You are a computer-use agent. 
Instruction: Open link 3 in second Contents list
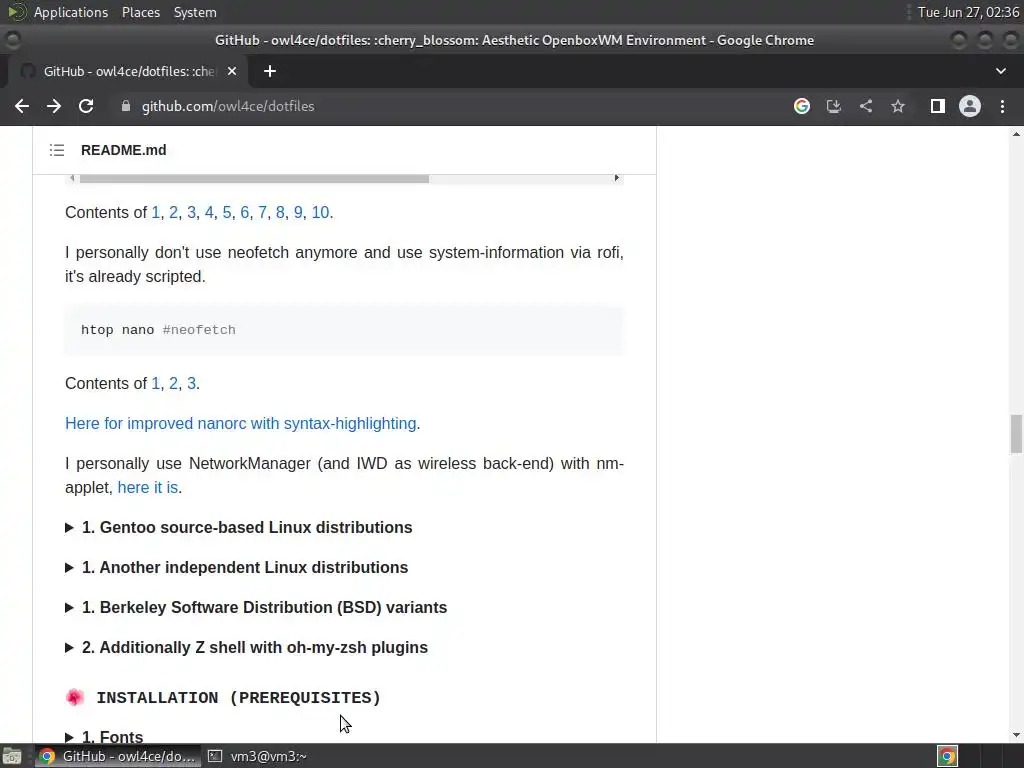pyautogui.click(x=191, y=383)
